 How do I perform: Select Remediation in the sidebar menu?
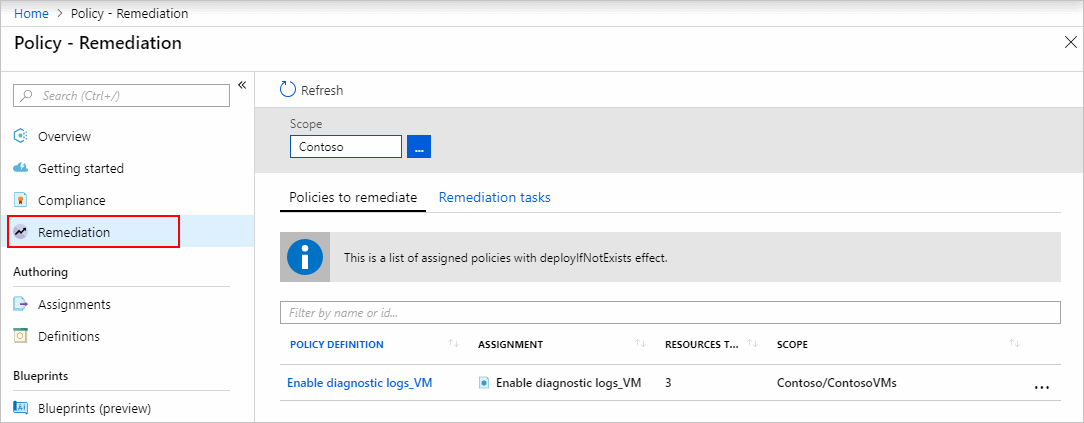74,232
